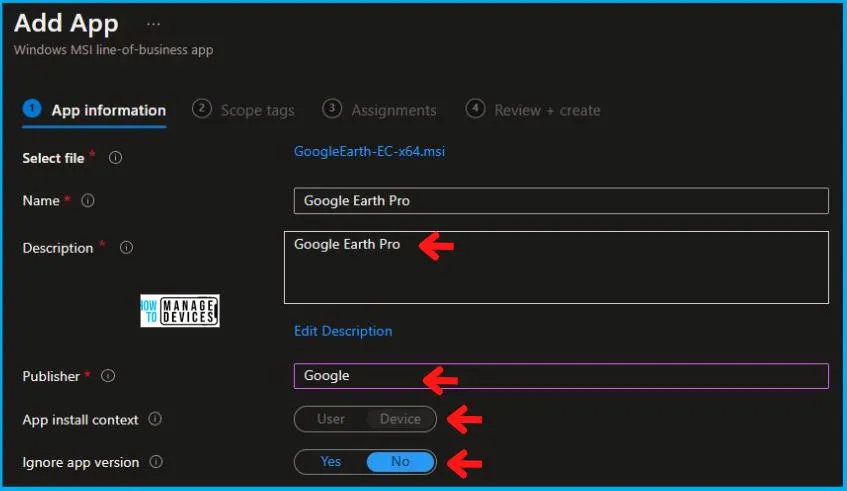Click the info icon next to Ignore app version
Image resolution: width=847 pixels, height=491 pixels.
(156, 462)
